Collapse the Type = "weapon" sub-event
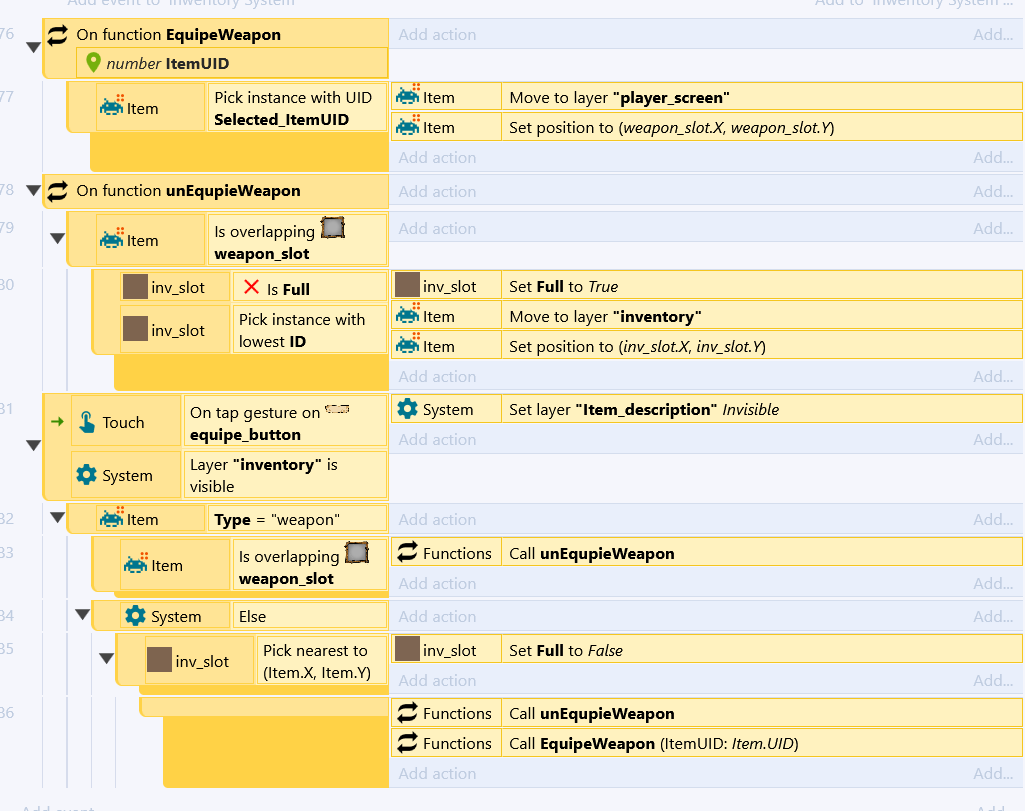 pyautogui.click(x=57, y=518)
